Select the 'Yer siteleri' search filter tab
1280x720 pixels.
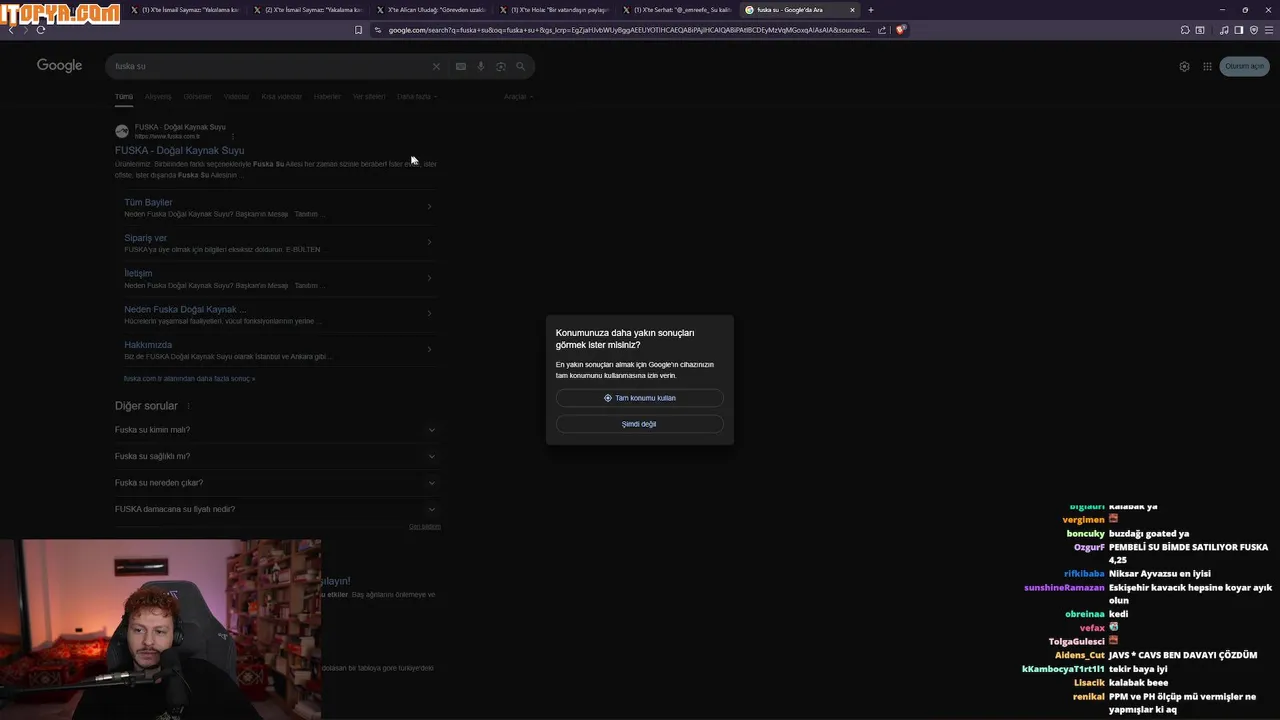coord(369,97)
